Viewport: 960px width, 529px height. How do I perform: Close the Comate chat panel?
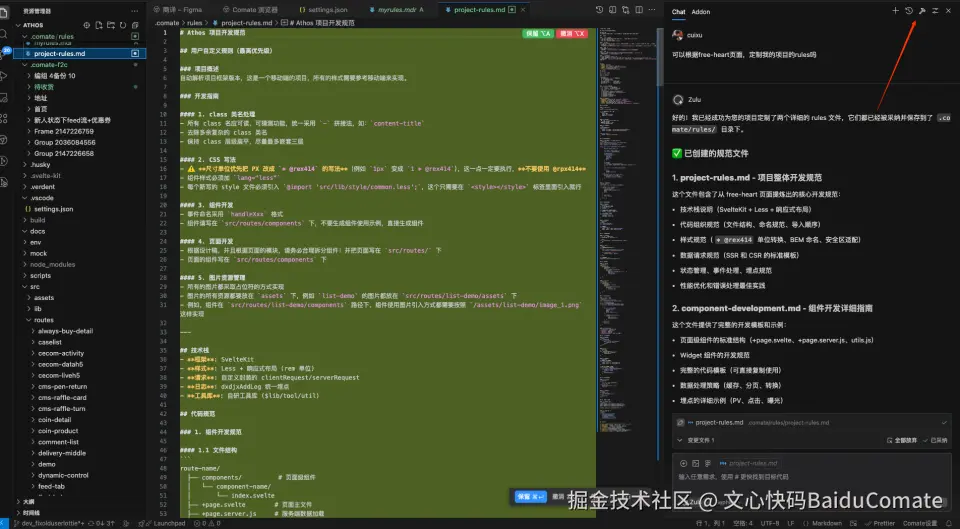(948, 11)
